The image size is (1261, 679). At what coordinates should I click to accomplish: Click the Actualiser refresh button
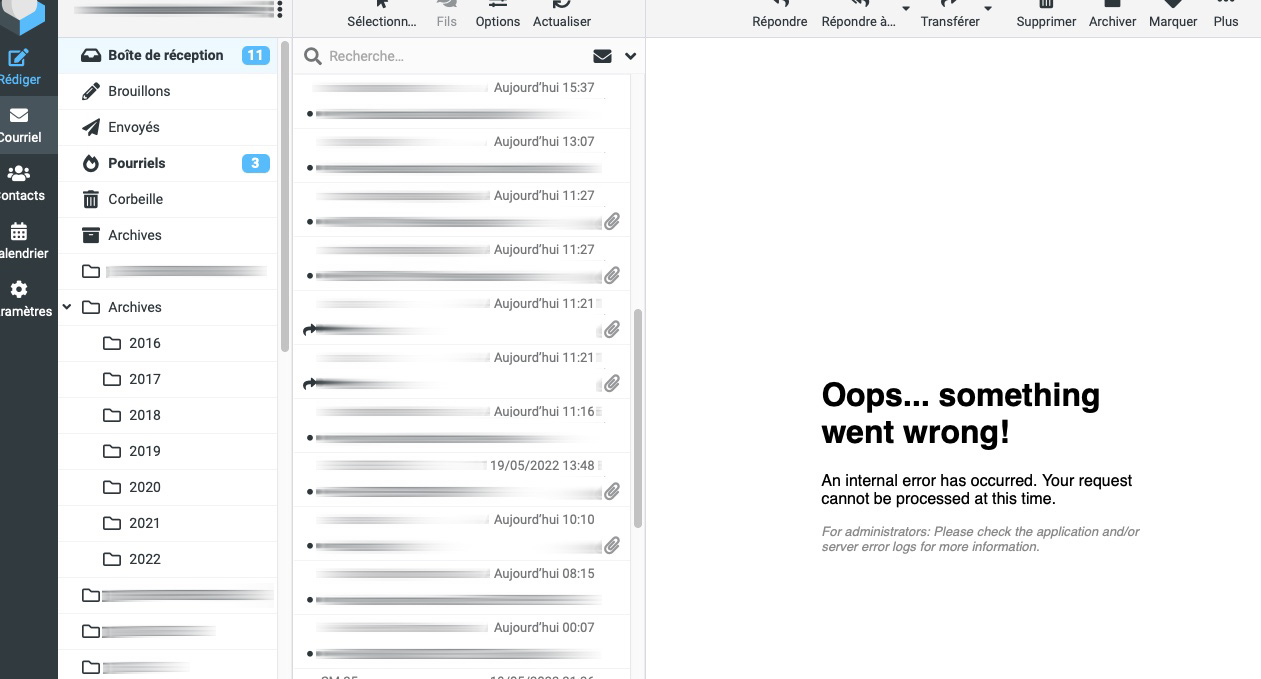point(562,14)
